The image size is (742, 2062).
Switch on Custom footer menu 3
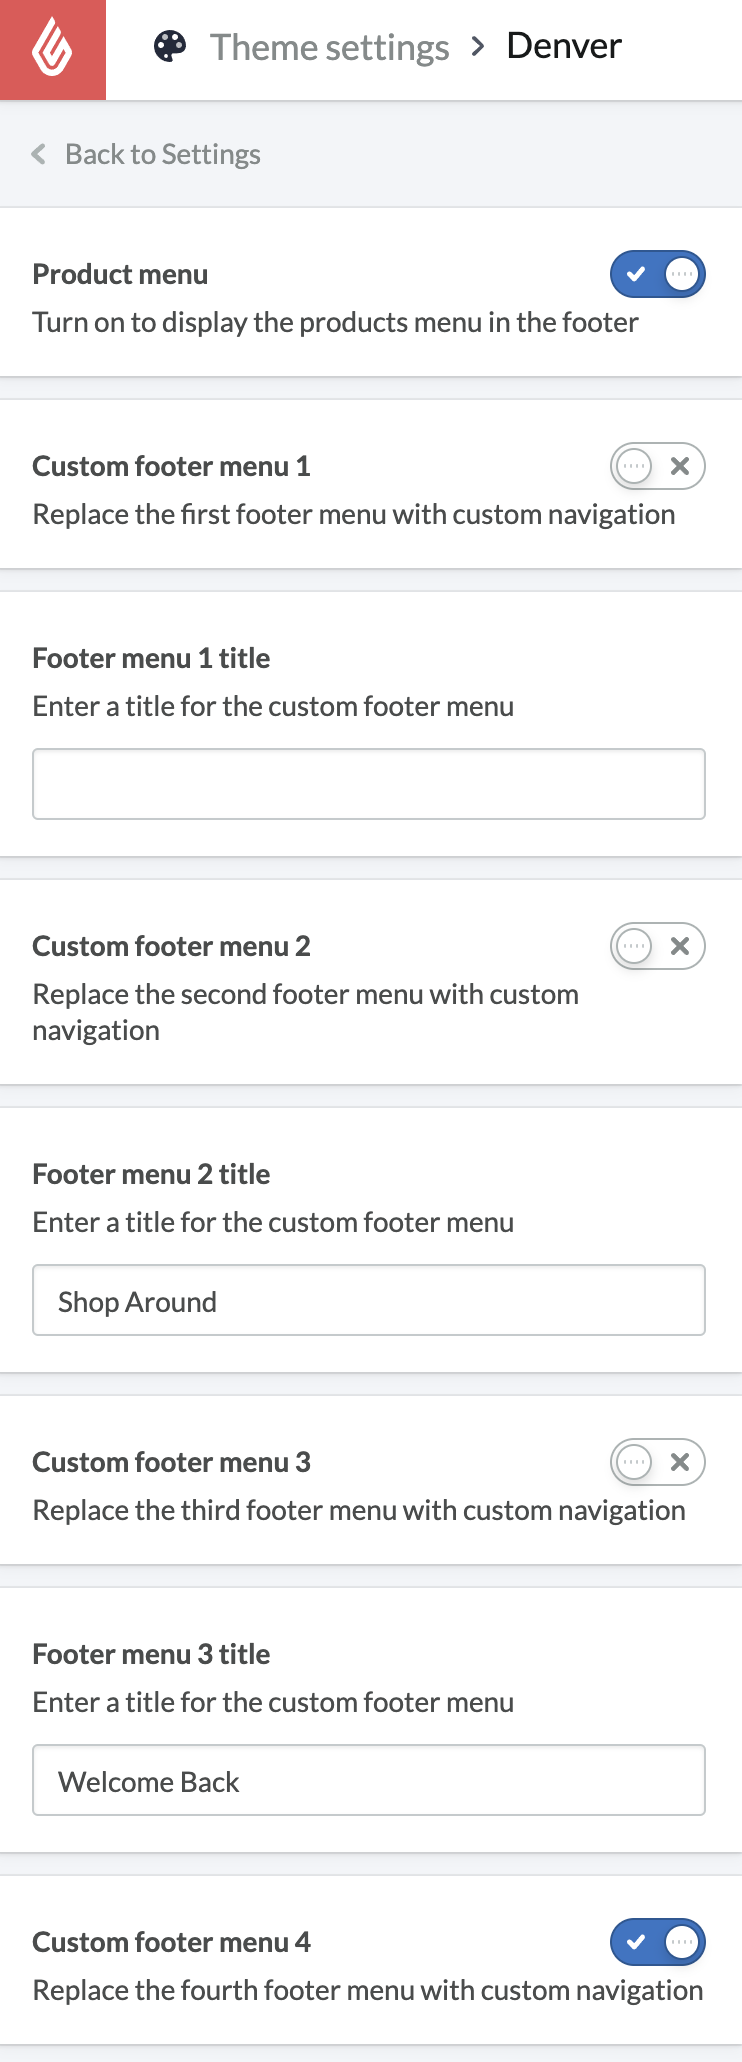(x=657, y=1462)
